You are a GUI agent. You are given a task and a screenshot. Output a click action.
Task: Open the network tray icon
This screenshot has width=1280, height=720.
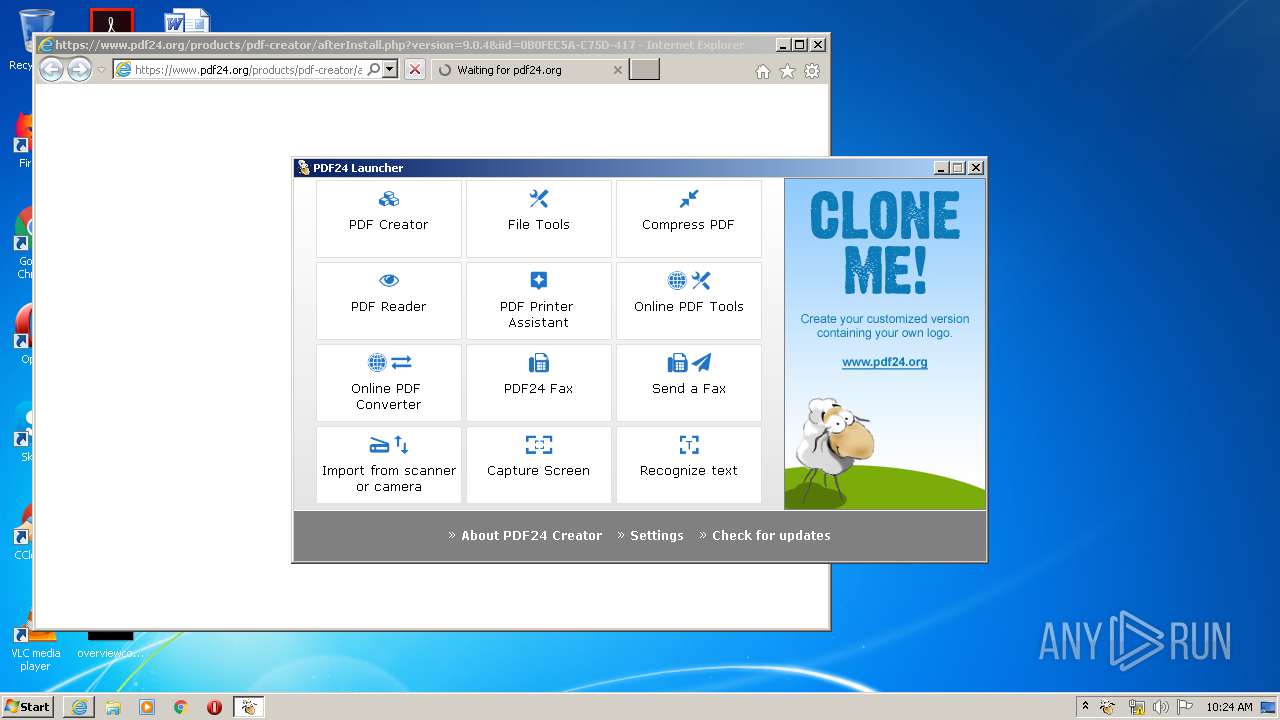point(1136,707)
